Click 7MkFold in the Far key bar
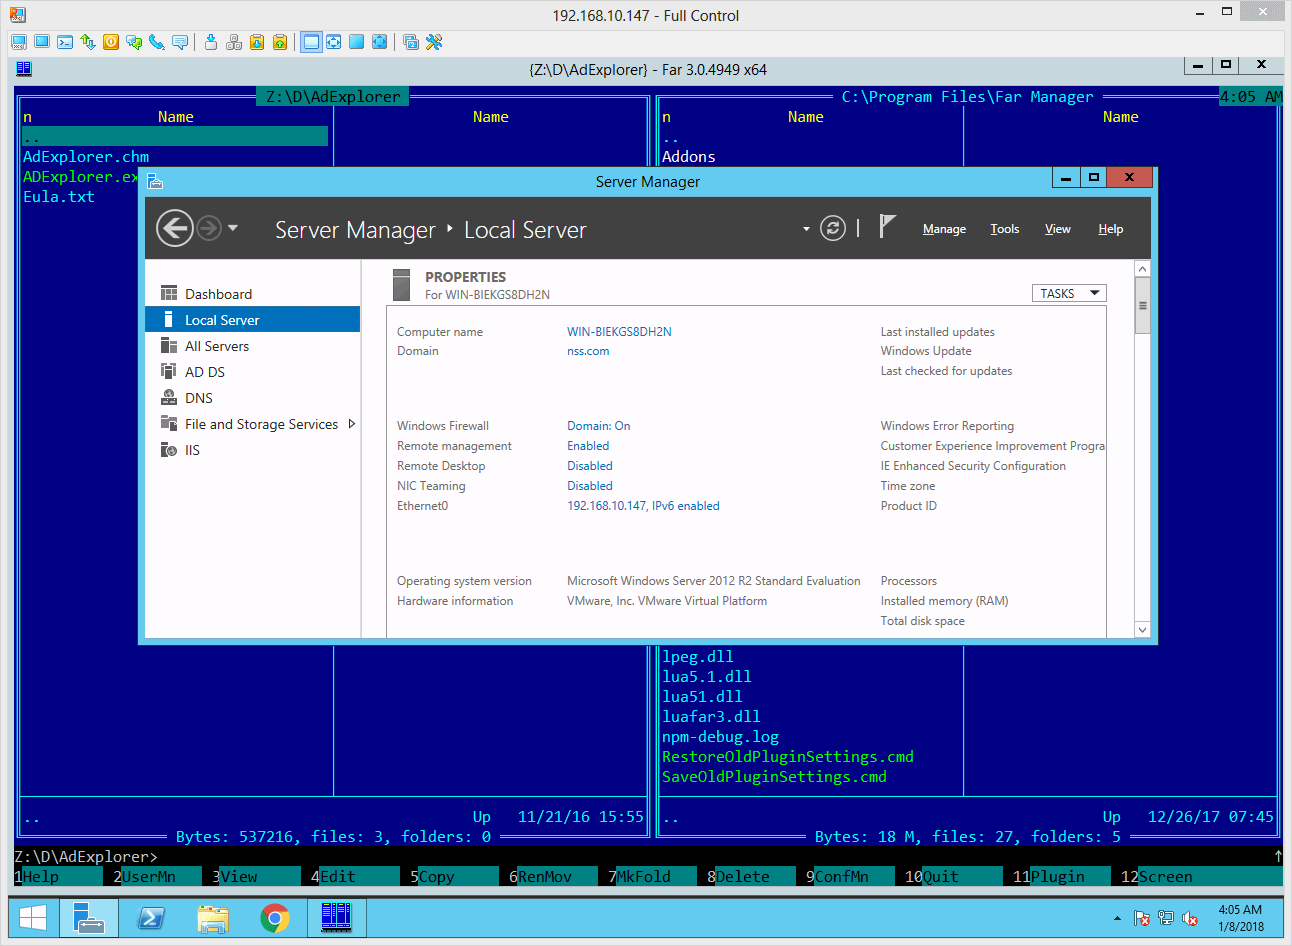Screen dimensions: 1292x946 click(652, 877)
